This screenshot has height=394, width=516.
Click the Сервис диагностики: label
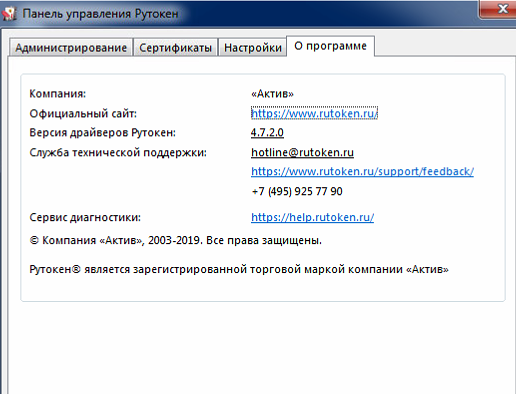point(85,217)
